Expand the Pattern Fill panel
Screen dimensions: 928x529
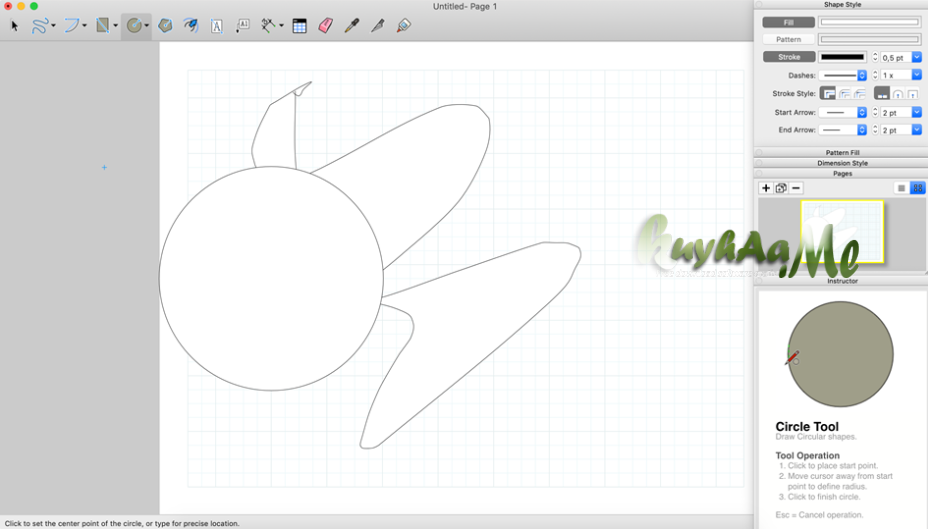coord(842,153)
